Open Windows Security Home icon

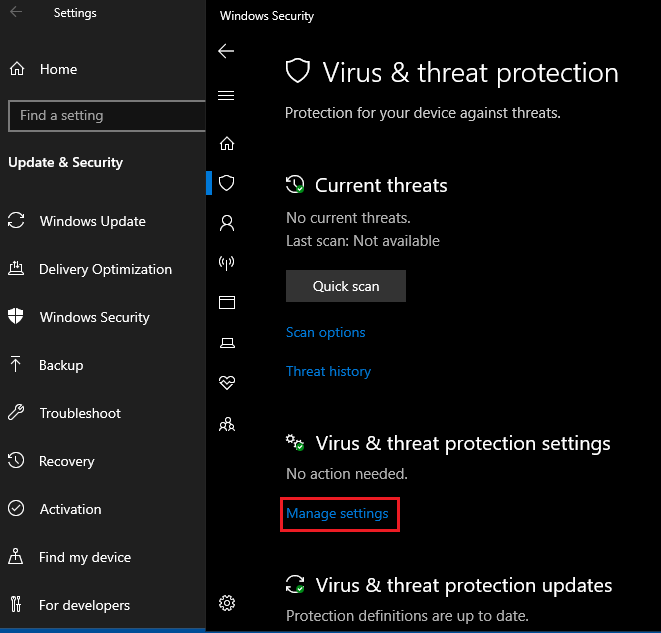point(227,144)
